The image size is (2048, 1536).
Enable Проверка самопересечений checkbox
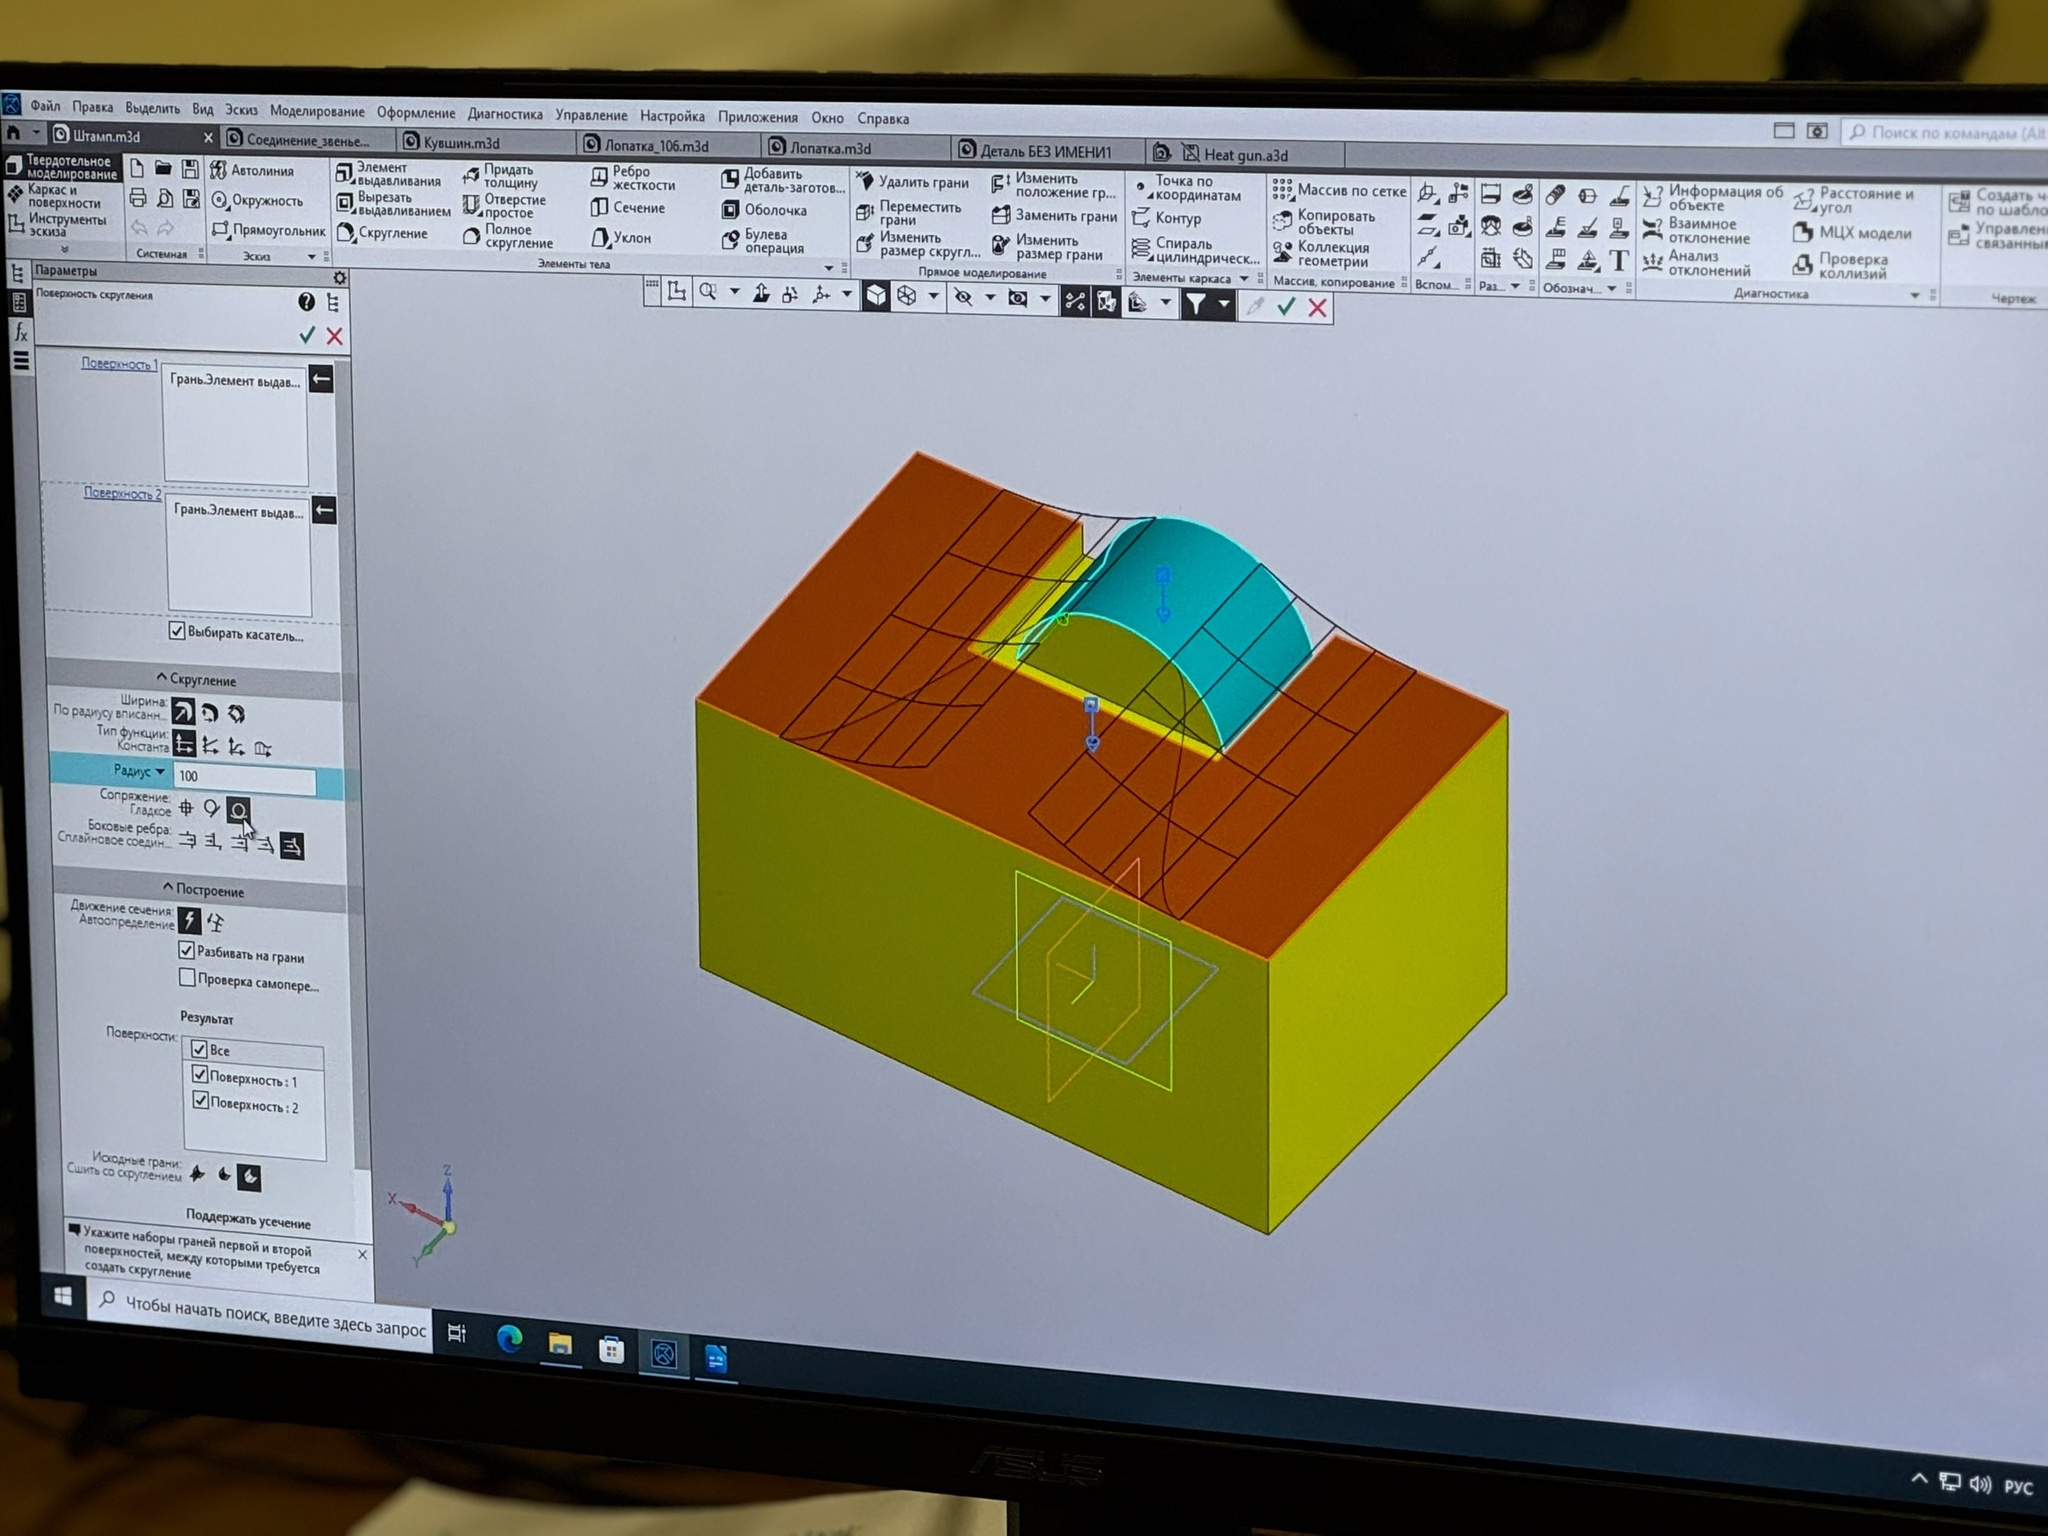(187, 977)
